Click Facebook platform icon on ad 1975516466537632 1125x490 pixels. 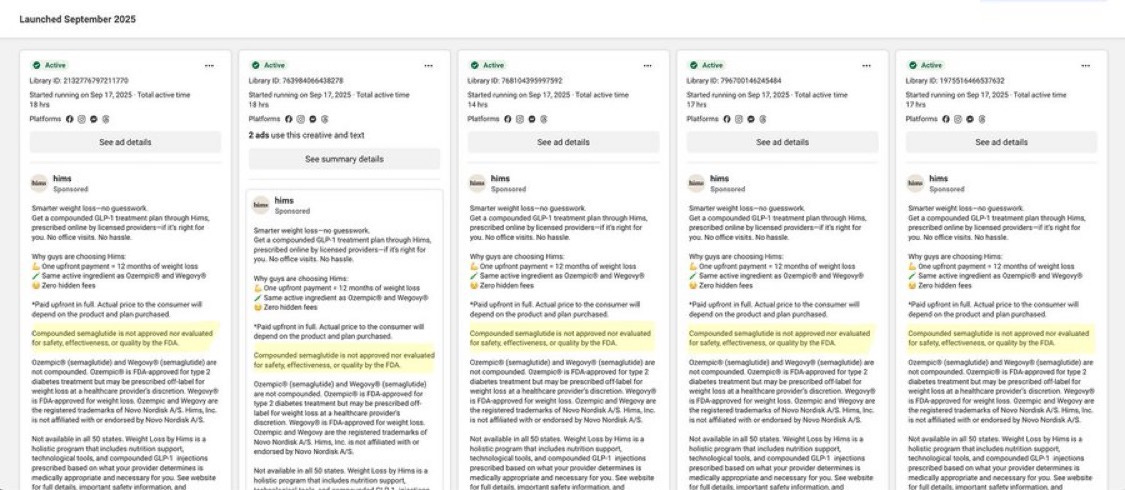(x=946, y=119)
